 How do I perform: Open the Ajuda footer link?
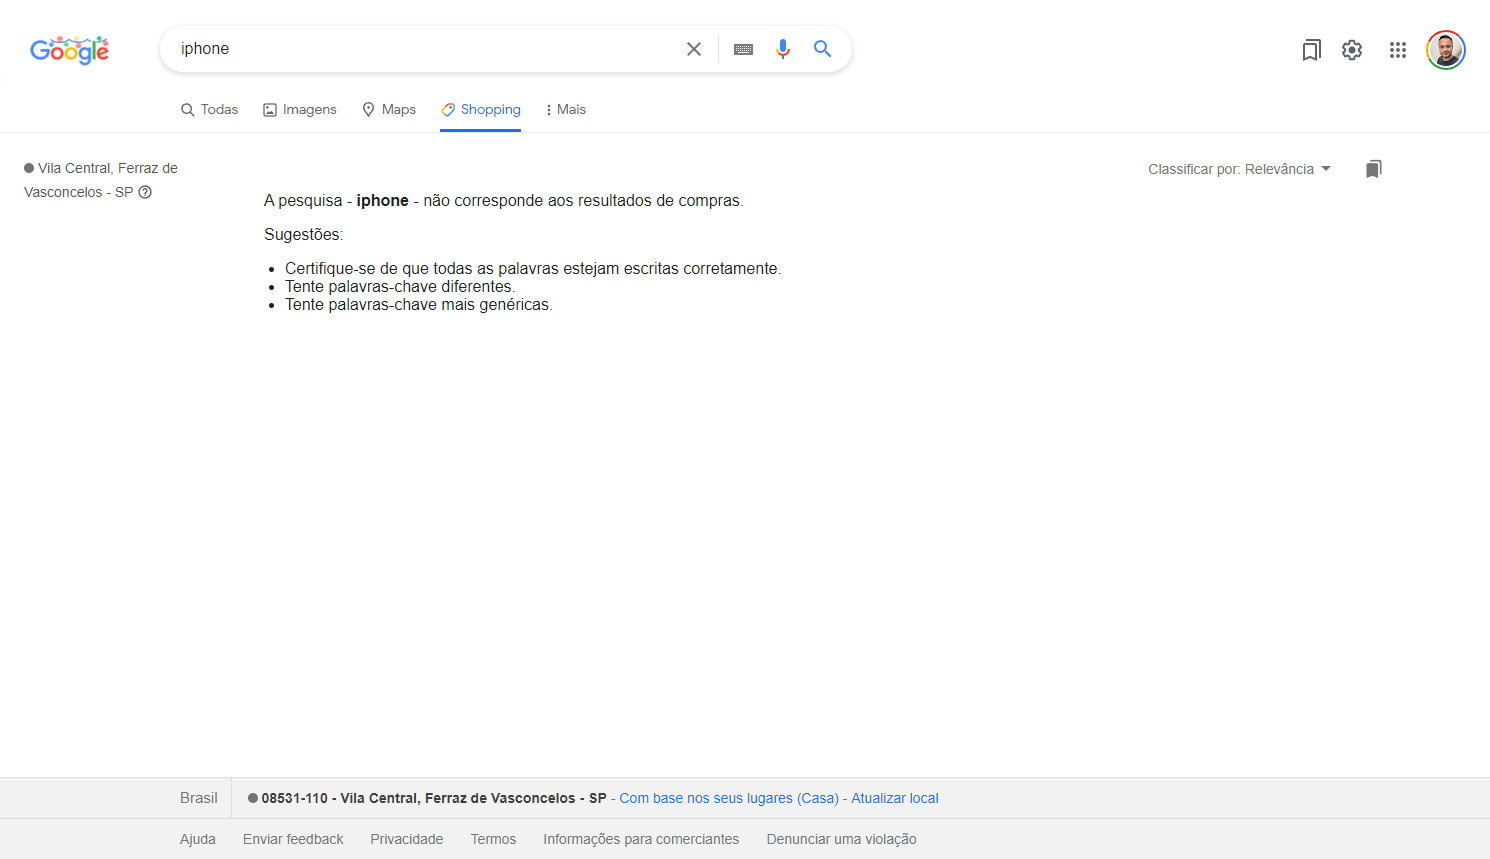coord(198,839)
